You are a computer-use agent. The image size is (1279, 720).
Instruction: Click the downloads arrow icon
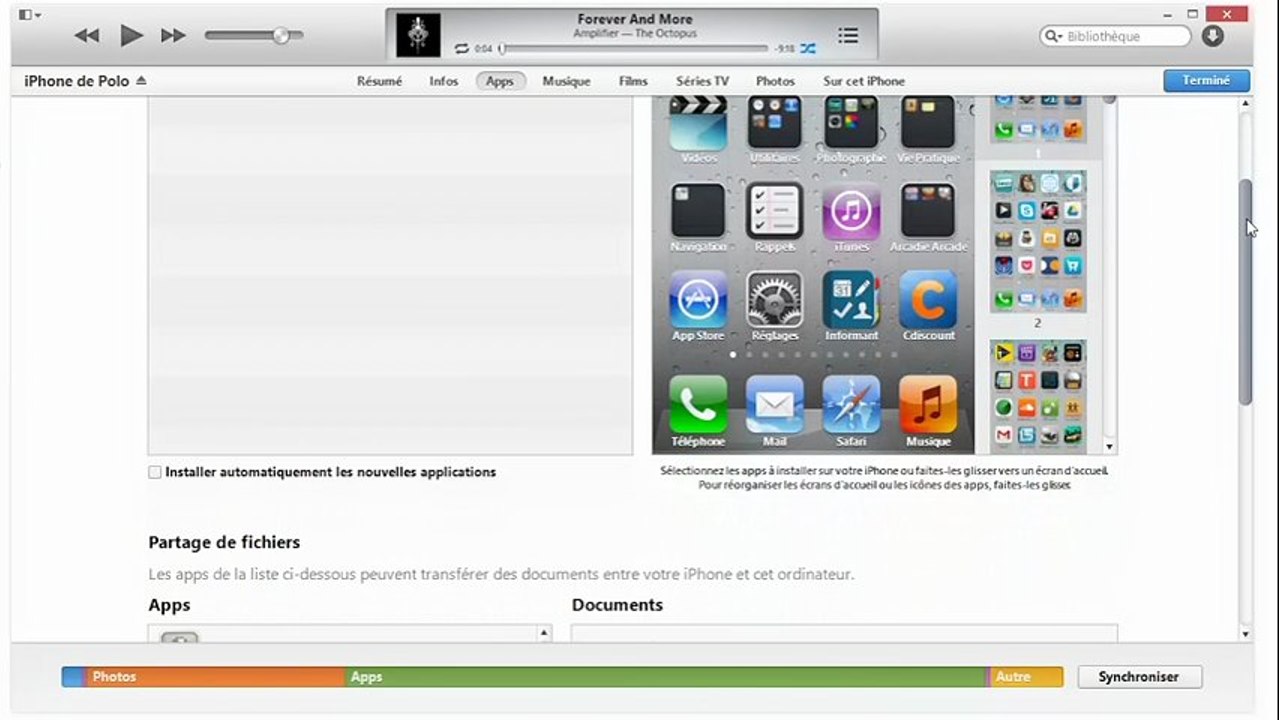coord(1212,36)
